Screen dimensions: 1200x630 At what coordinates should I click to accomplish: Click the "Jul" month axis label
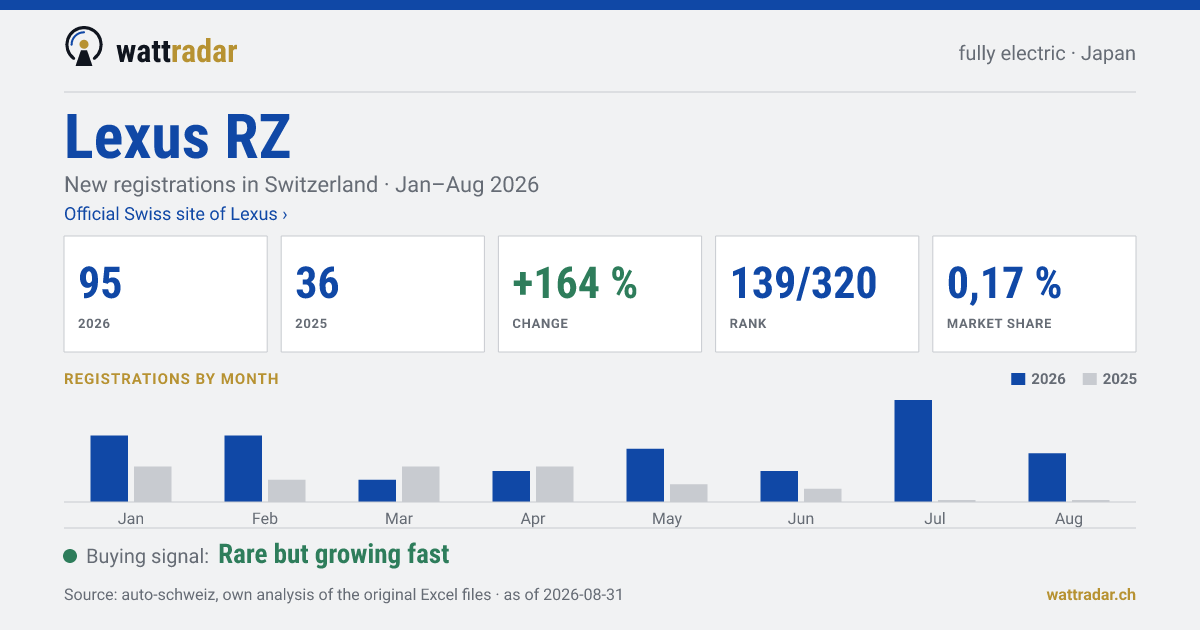(935, 519)
